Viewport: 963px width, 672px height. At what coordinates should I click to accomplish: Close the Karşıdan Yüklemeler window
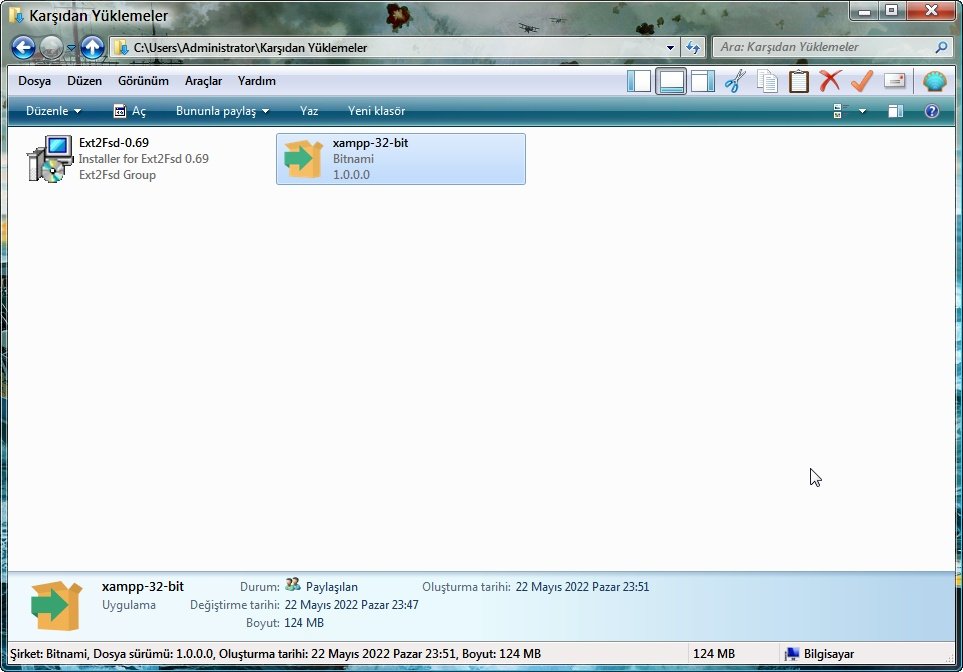pos(930,11)
